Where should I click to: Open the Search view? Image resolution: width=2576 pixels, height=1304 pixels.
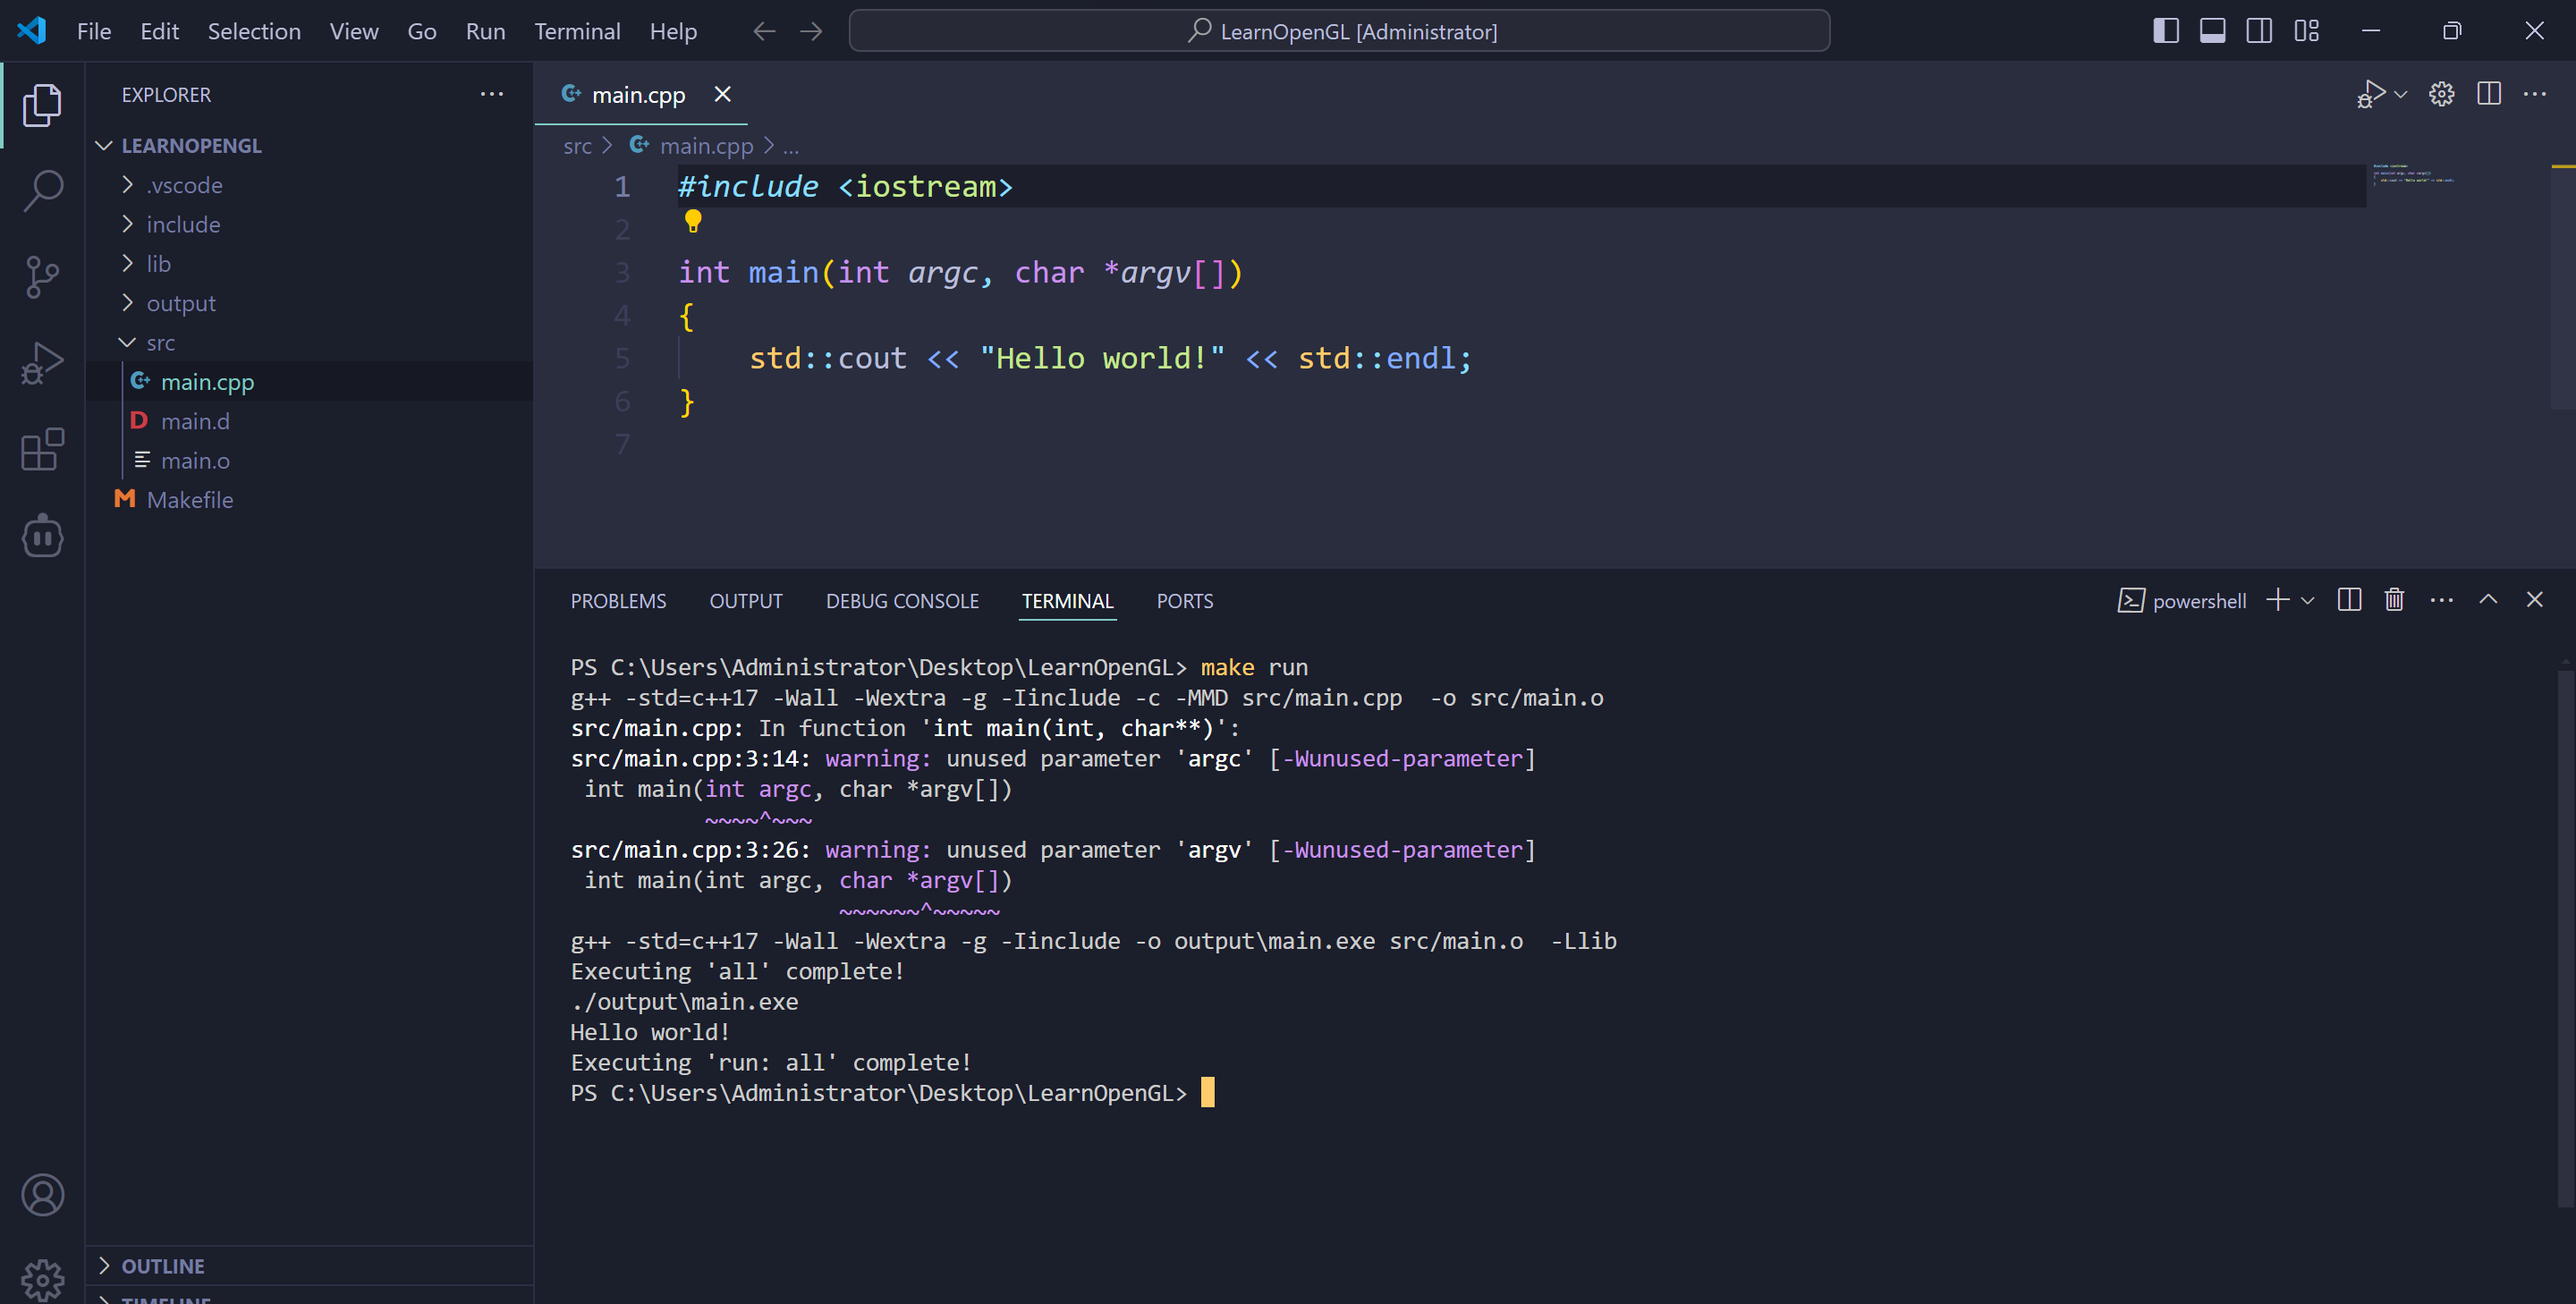tap(42, 190)
